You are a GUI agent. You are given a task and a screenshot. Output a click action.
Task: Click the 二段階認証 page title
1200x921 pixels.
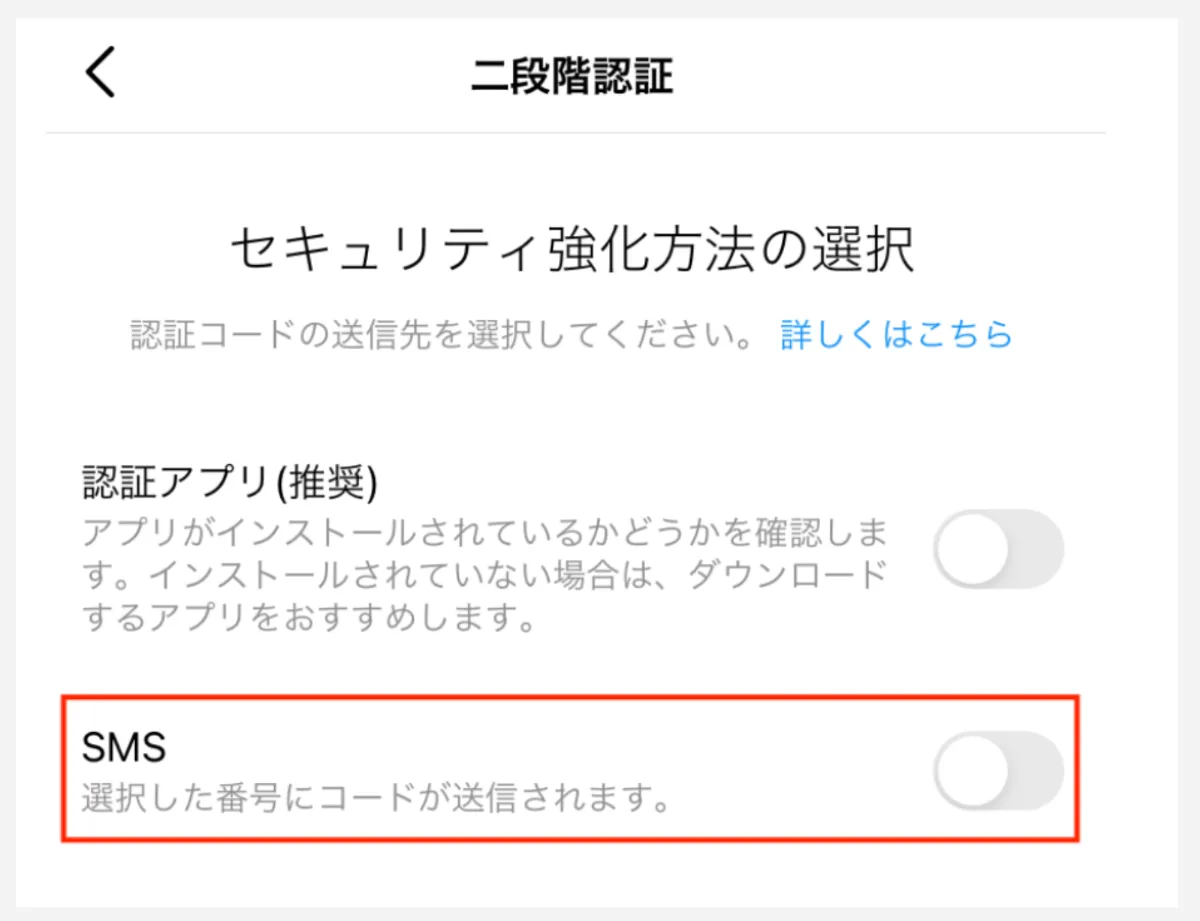[572, 76]
